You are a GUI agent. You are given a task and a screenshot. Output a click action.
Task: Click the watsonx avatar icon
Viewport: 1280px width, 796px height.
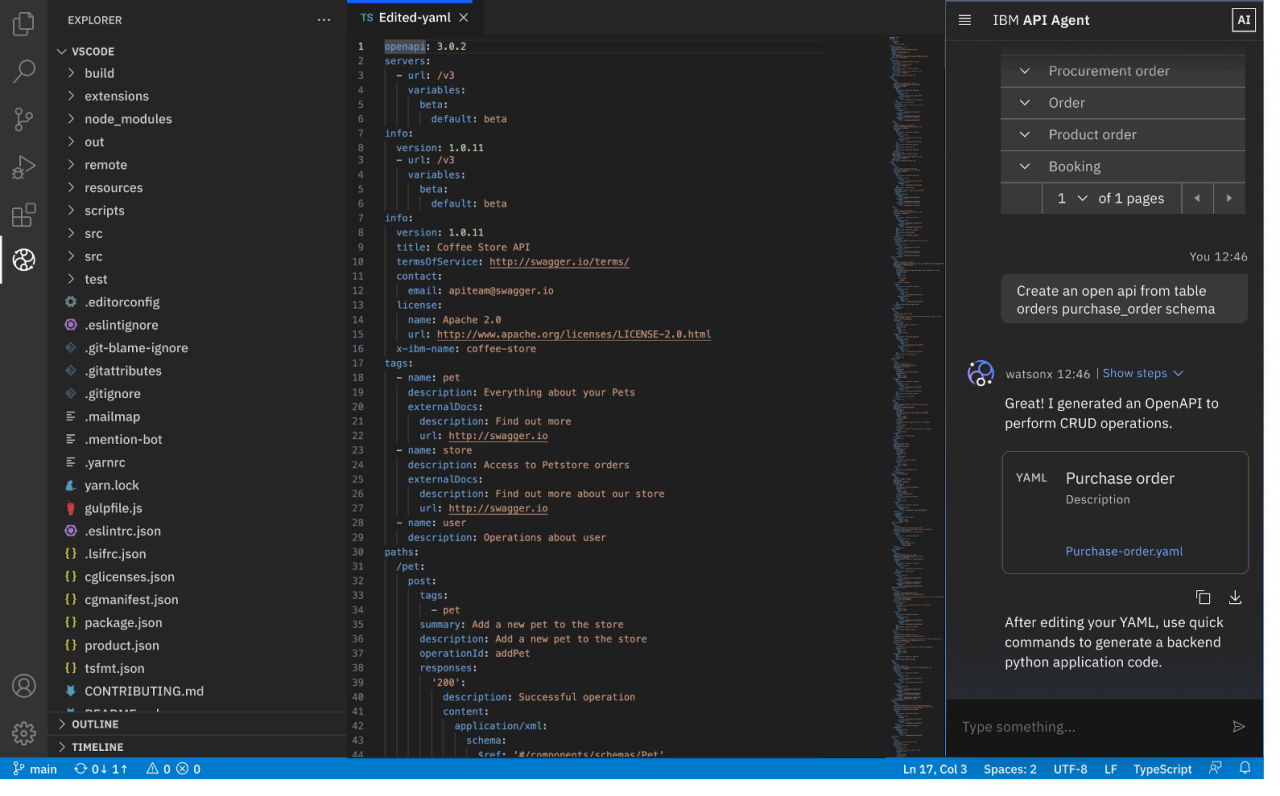click(980, 374)
